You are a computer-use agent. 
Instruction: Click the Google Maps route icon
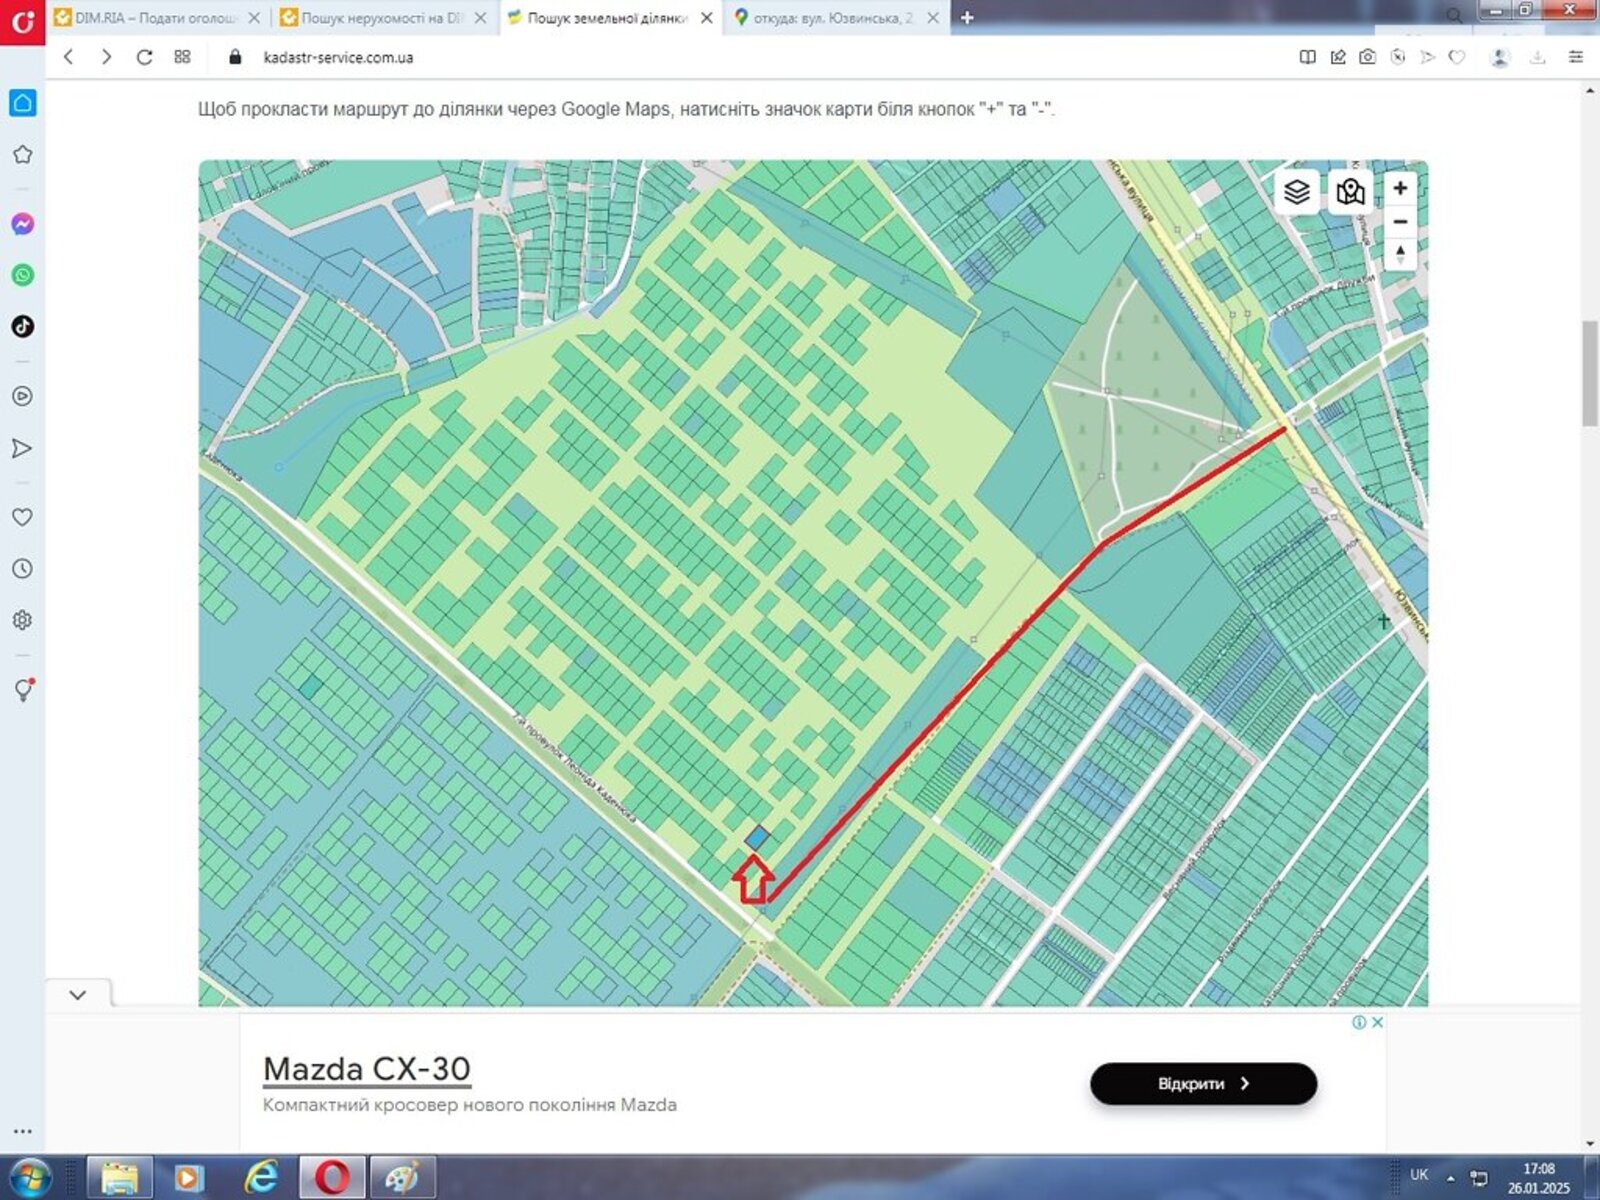[x=1350, y=190]
